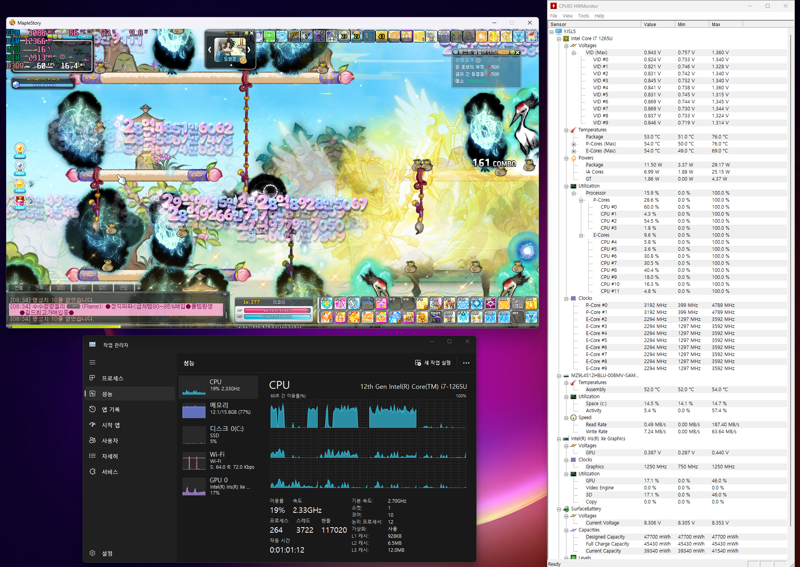
Task: Click the Max column header
Action: pyautogui.click(x=726, y=24)
